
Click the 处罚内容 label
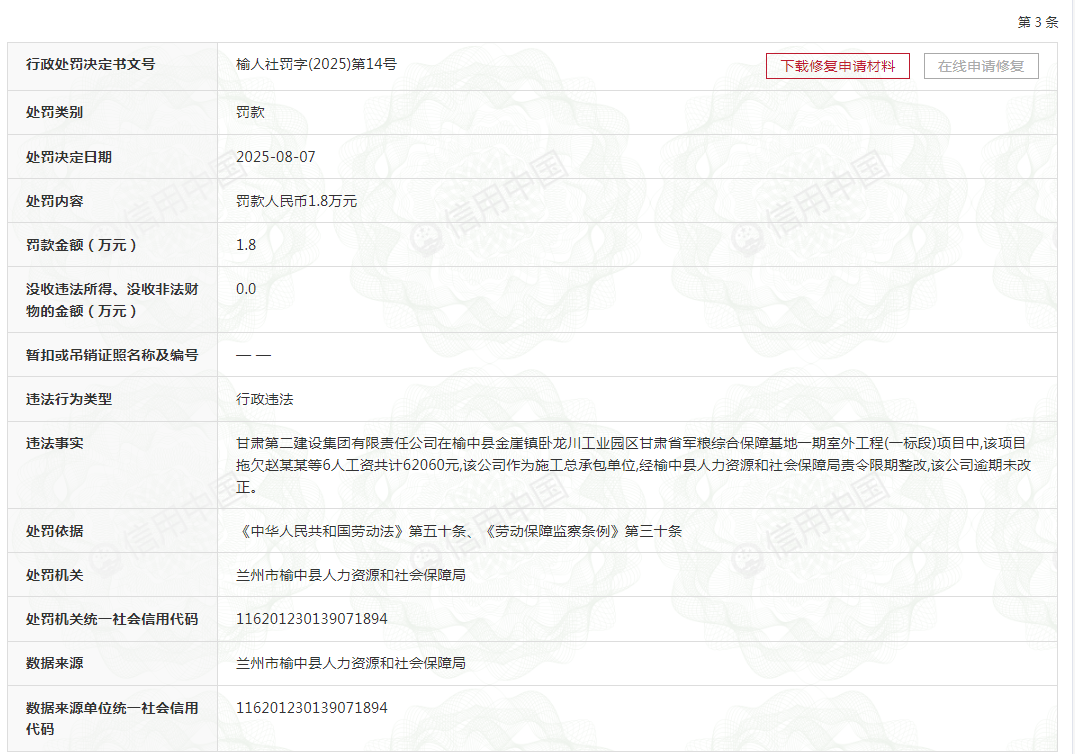click(x=54, y=201)
